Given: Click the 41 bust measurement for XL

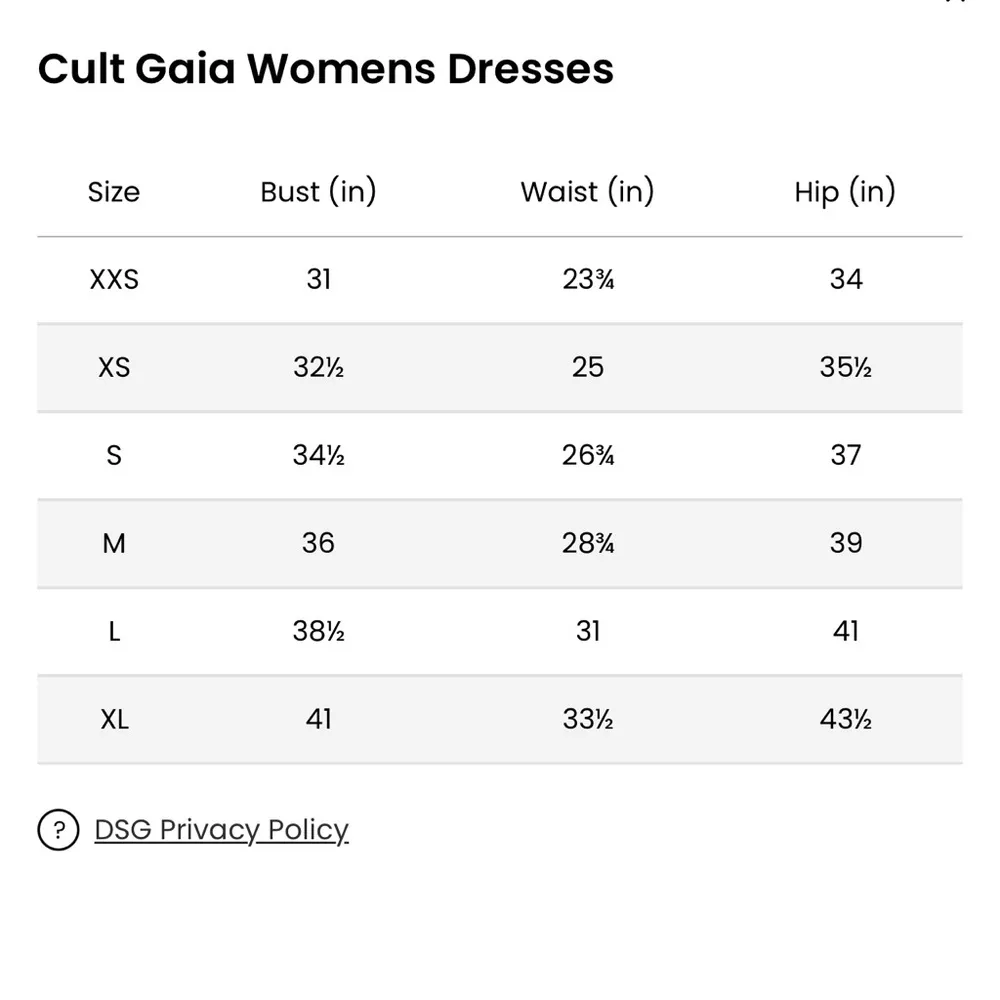Looking at the screenshot, I should click(318, 720).
